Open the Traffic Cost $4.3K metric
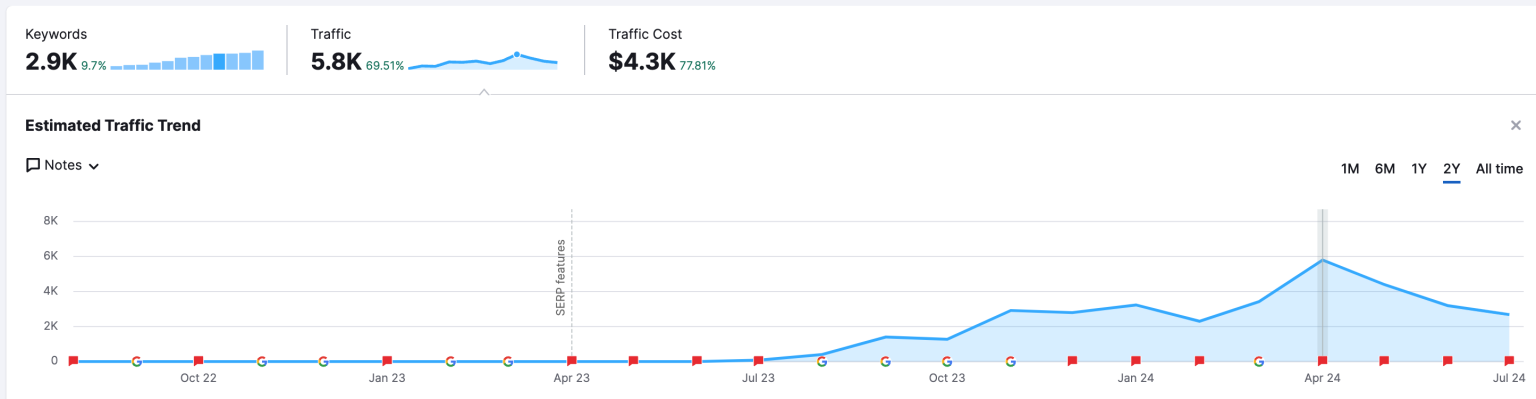This screenshot has height=399, width=1536. 662,50
